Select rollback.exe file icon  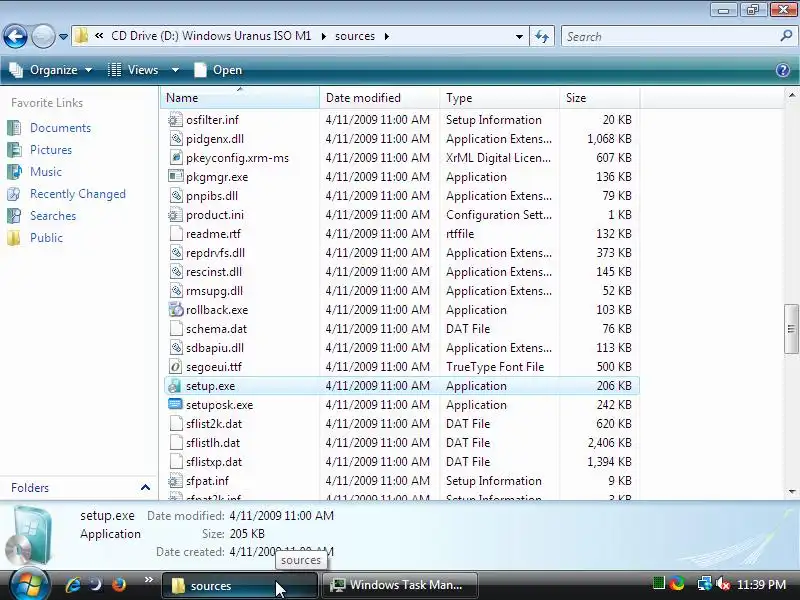coord(176,310)
